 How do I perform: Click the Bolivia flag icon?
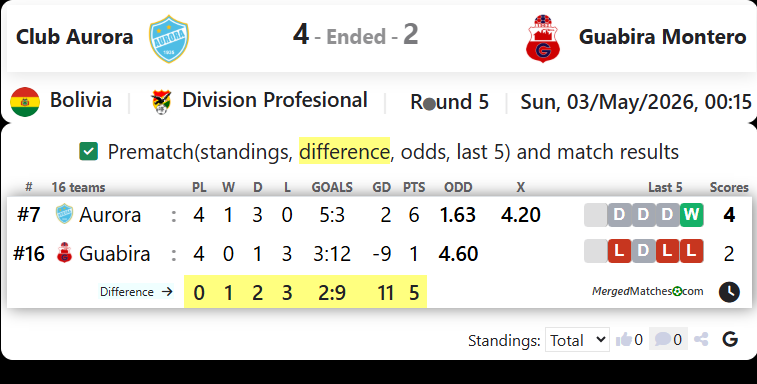[25, 102]
